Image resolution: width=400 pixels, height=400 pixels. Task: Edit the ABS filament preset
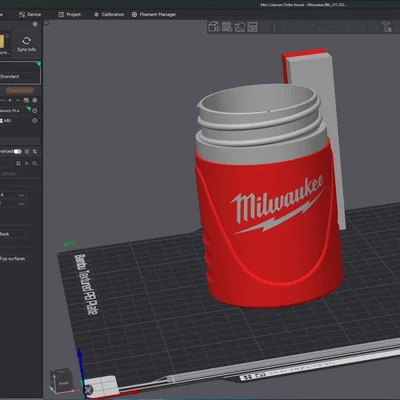(x=35, y=121)
